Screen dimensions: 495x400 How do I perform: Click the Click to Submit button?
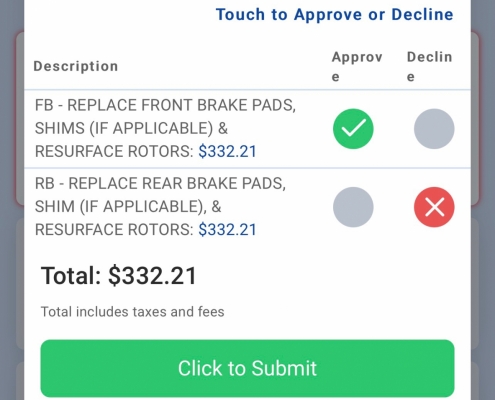point(247,368)
